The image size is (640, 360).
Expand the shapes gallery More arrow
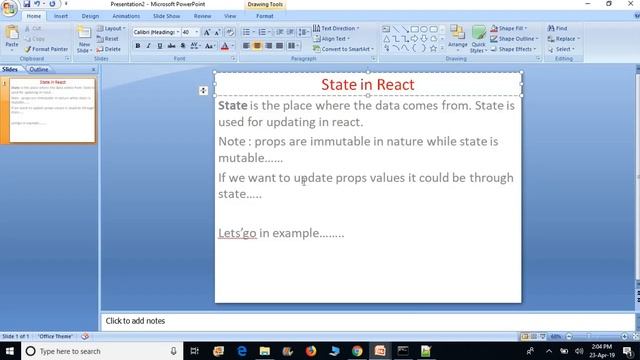[442, 48]
